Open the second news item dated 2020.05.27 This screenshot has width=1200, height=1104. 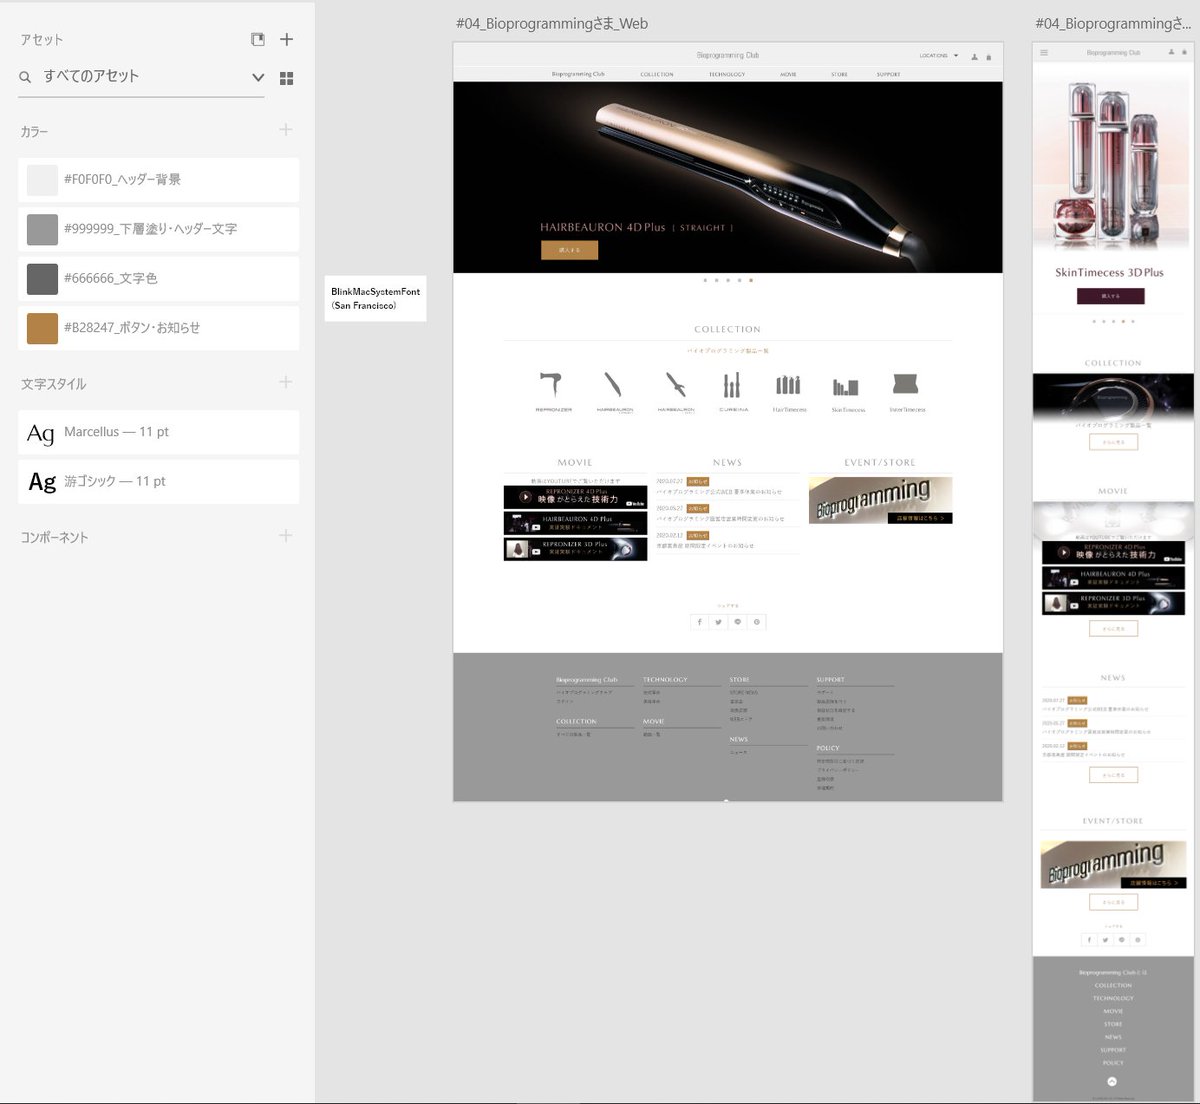(727, 513)
